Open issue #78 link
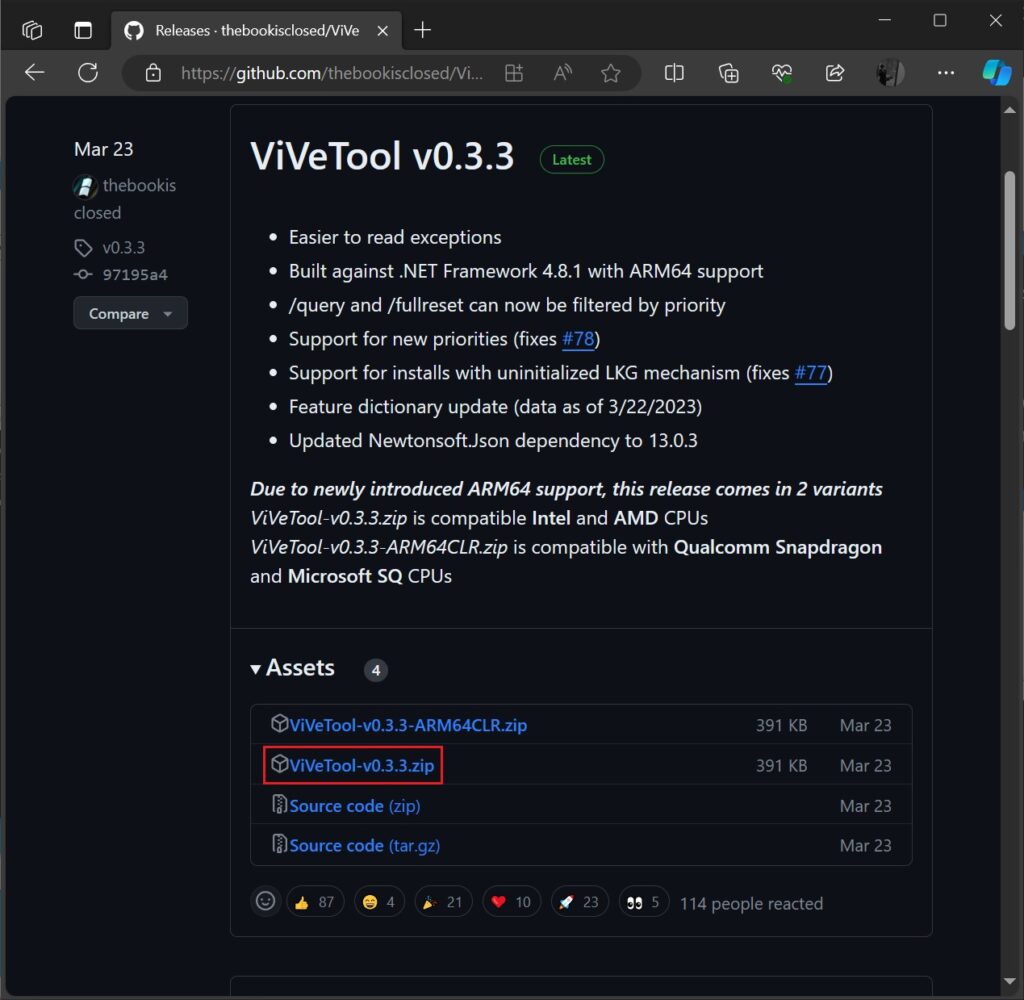Screen dimensions: 1024x1000 click(578, 339)
